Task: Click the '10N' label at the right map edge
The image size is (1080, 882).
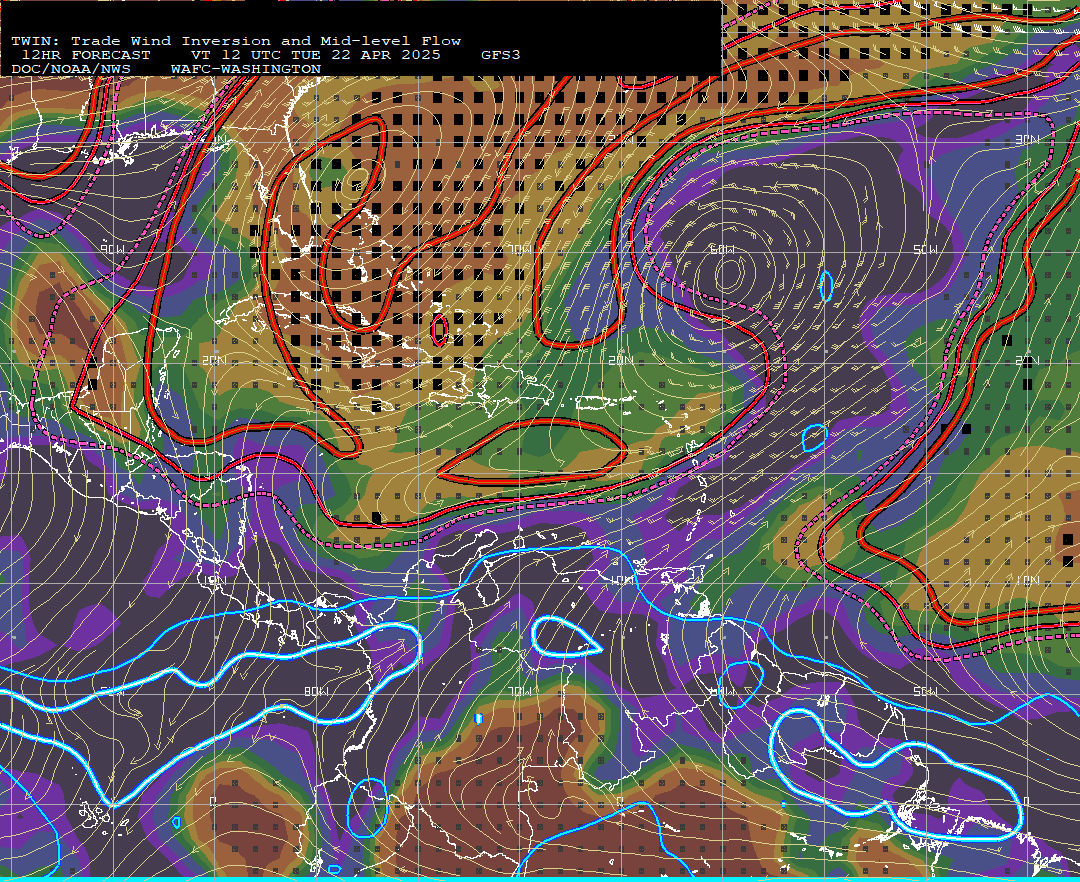Action: 1027,580
